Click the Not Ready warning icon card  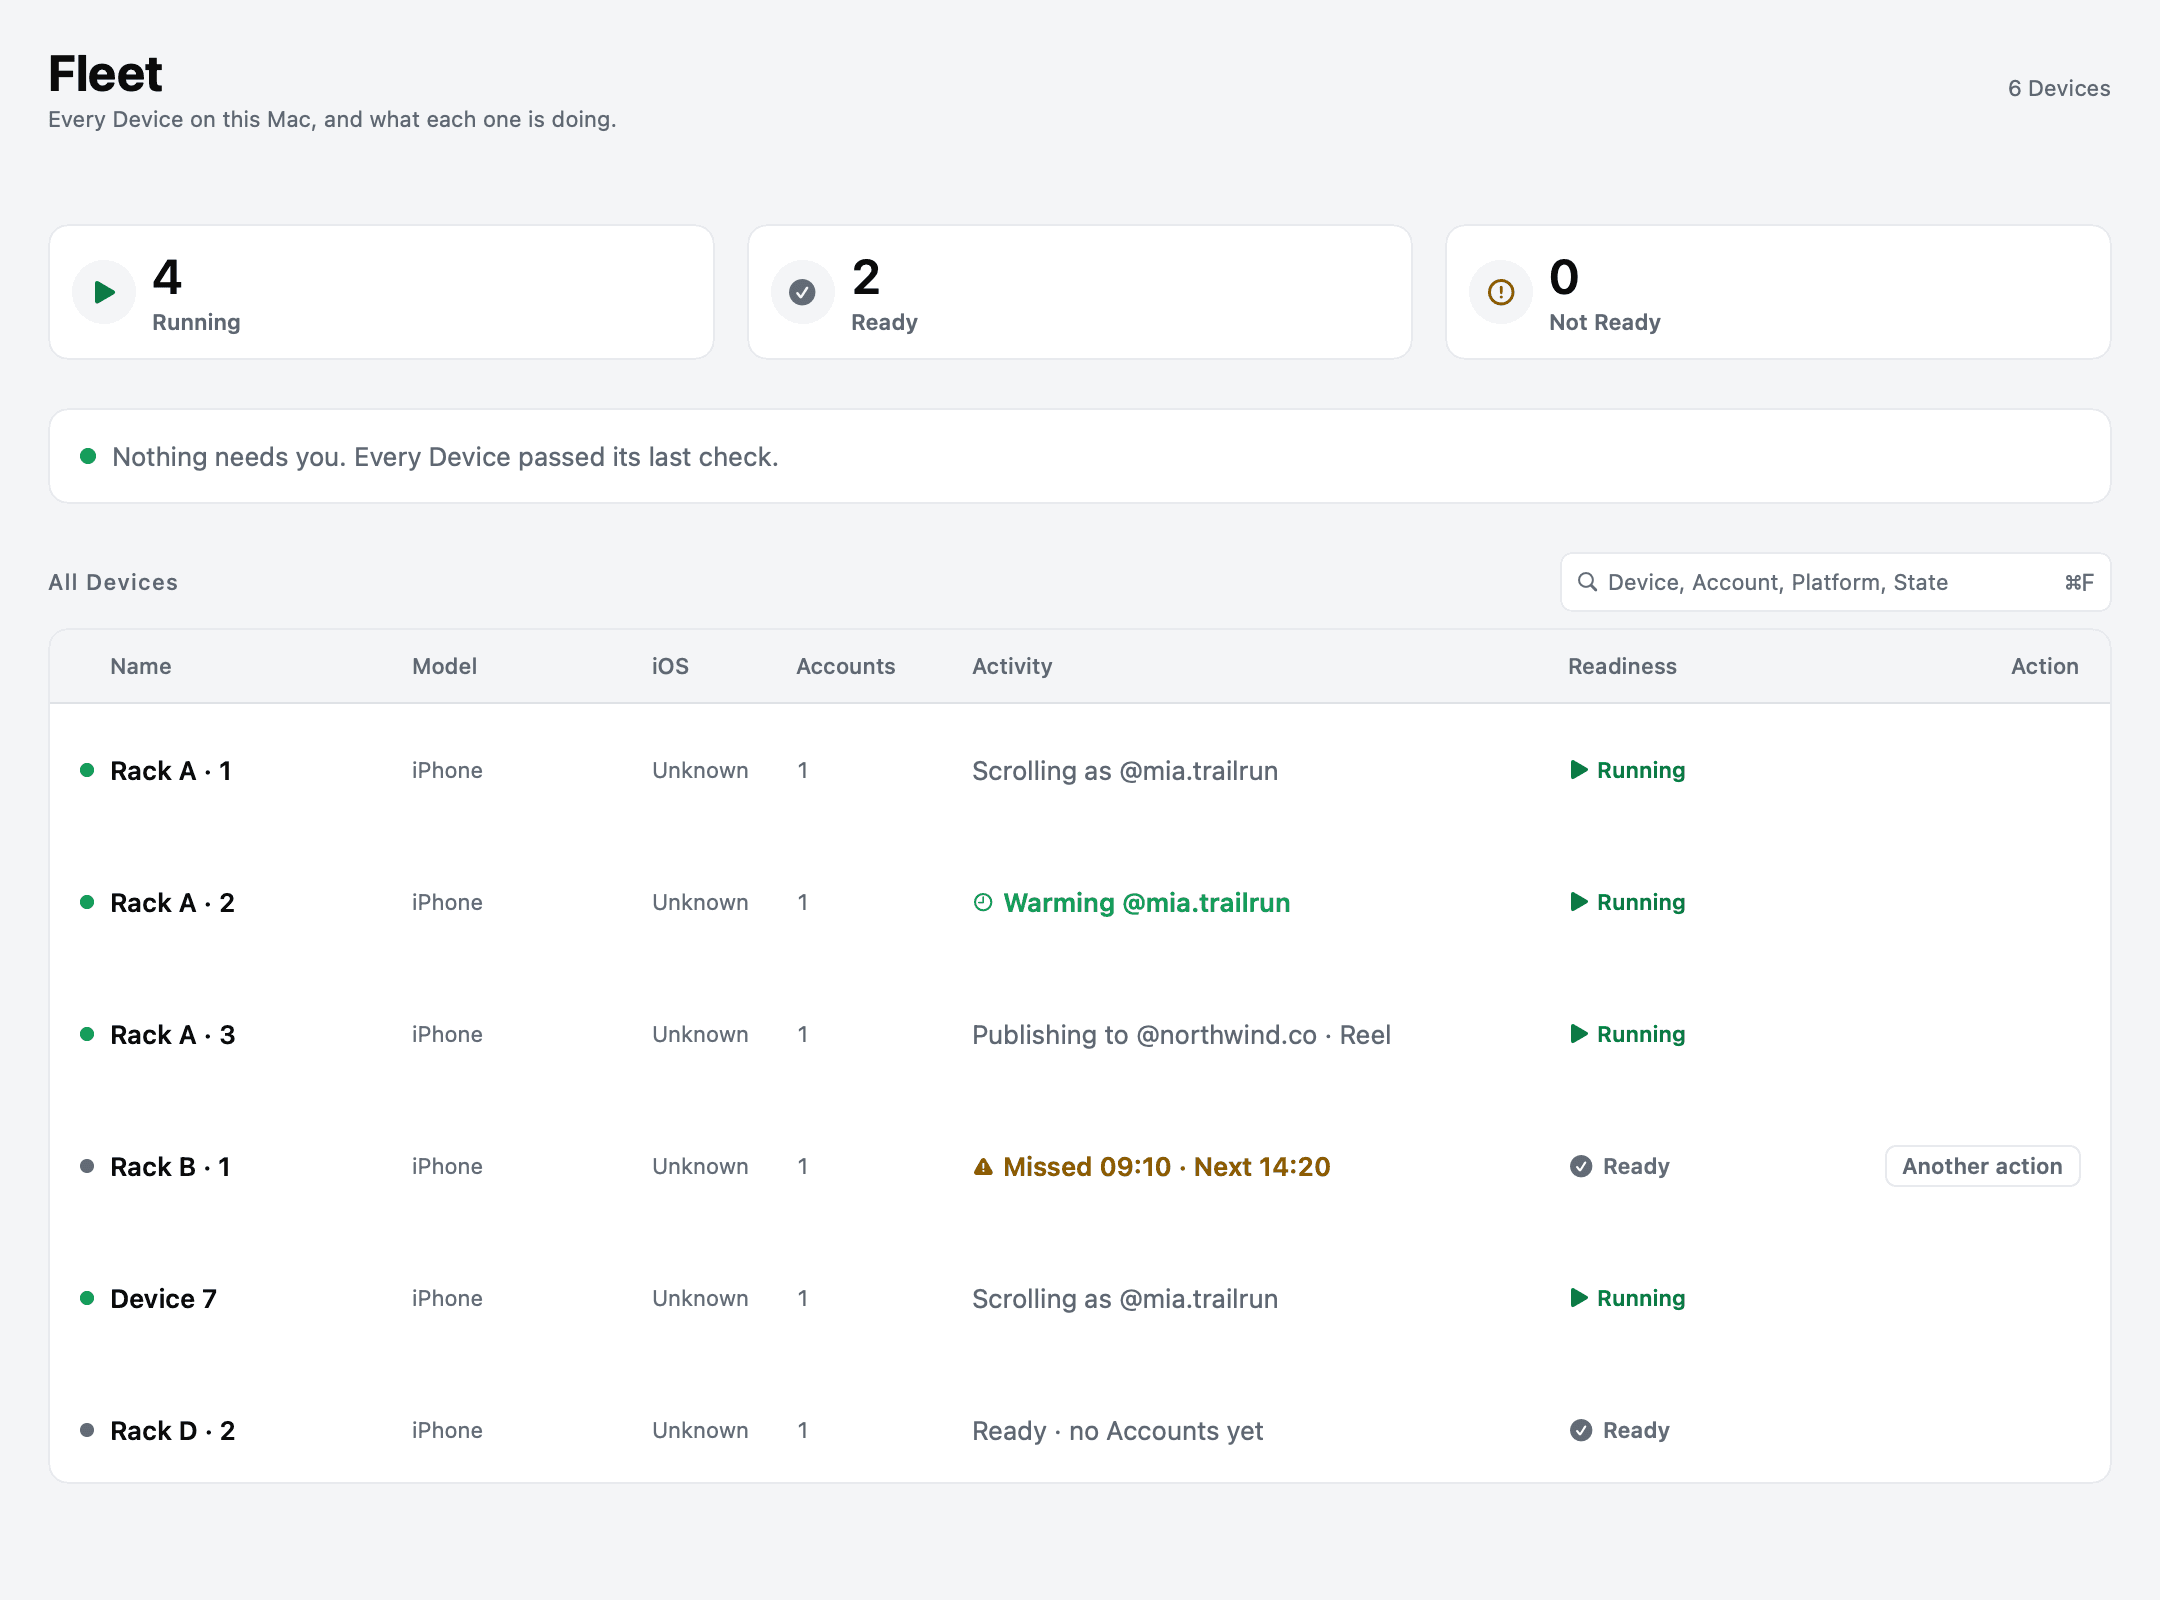click(1501, 292)
